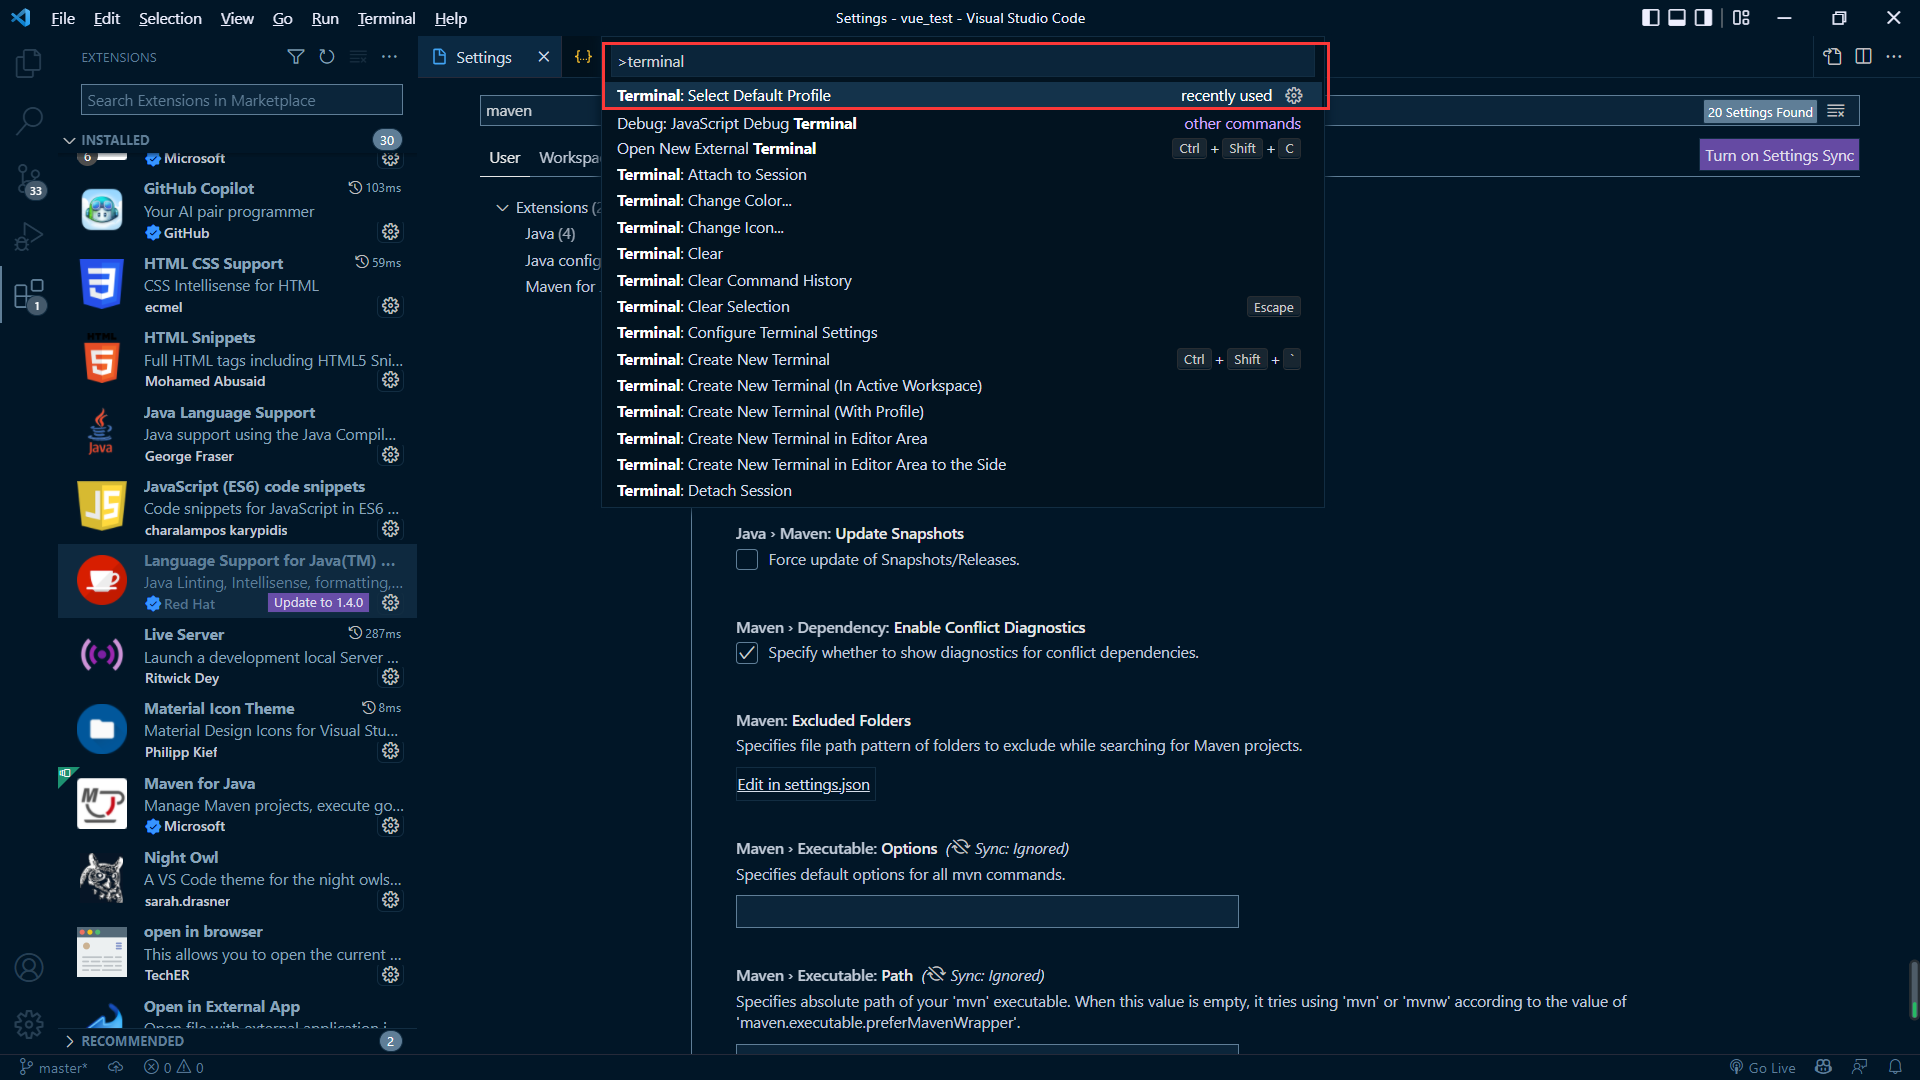Screen dimensions: 1920x1080
Task: Customize Layout icon in title bar
Action: pyautogui.click(x=1741, y=18)
